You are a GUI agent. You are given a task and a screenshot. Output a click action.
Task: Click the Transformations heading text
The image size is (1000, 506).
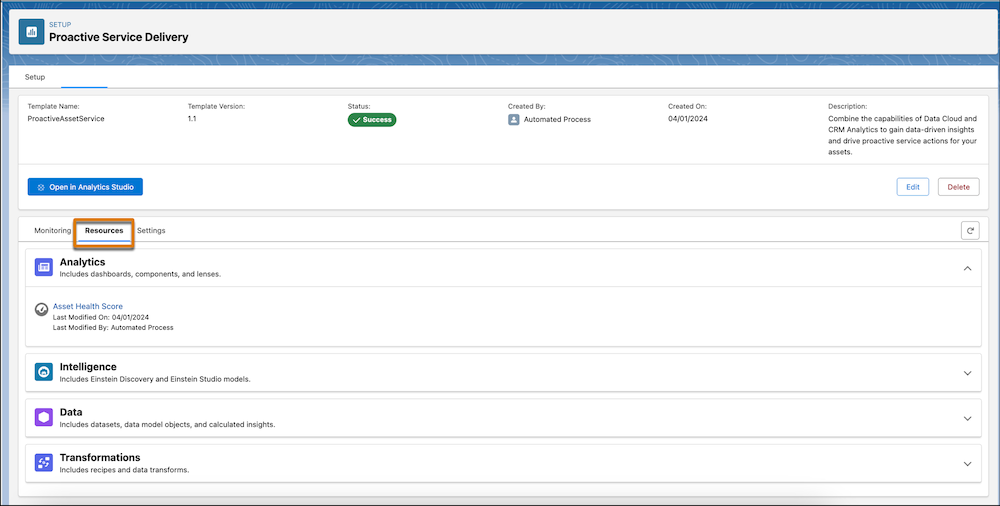click(99, 458)
